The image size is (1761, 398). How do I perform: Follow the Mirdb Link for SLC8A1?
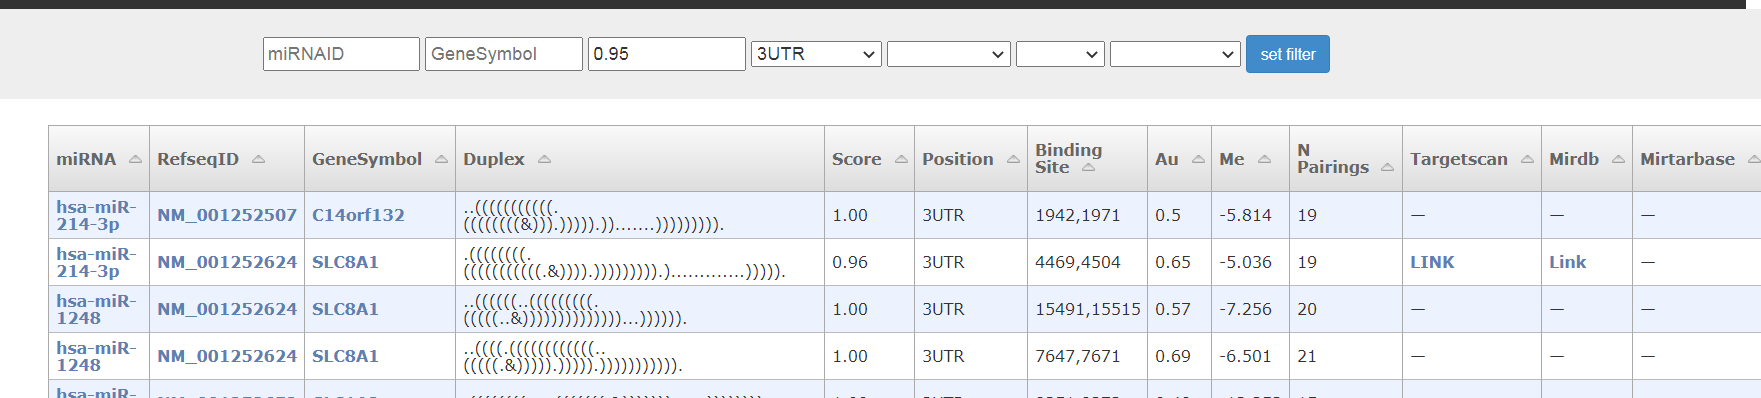pos(1567,262)
